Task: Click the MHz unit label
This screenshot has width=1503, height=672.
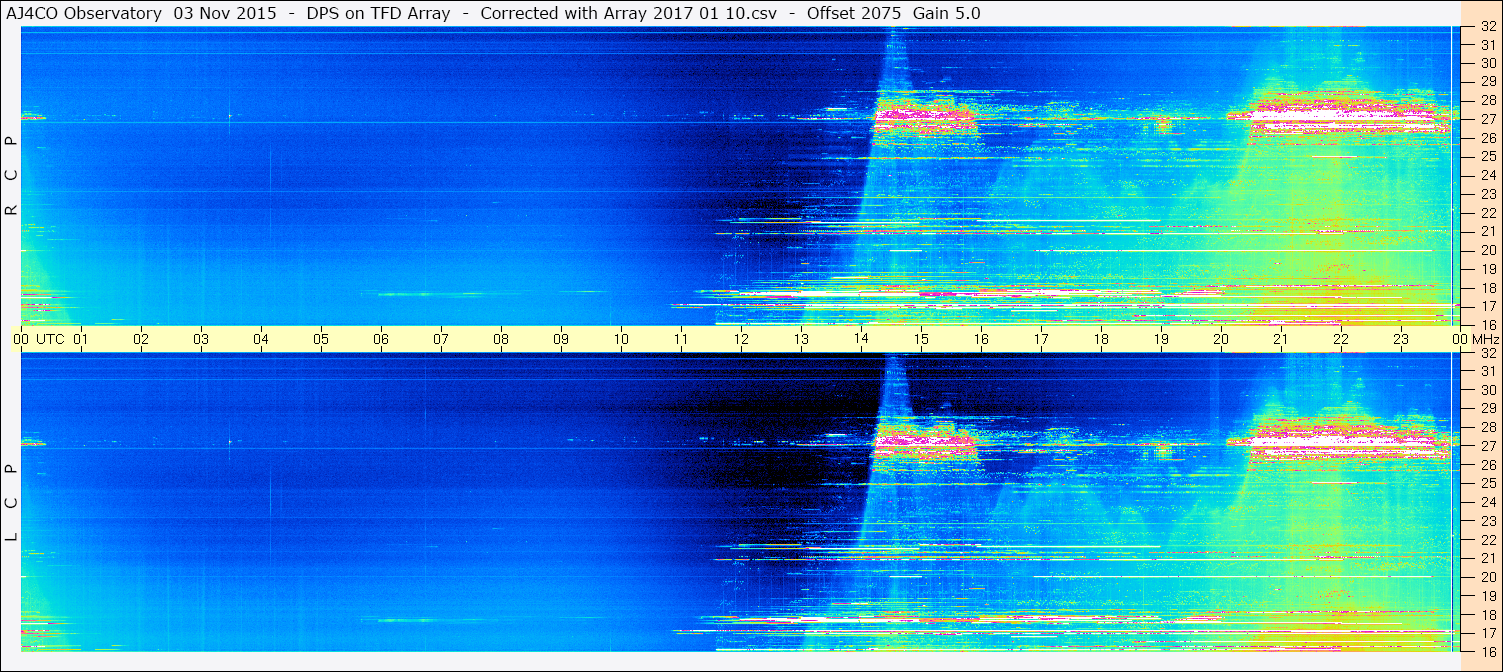Action: tap(1484, 339)
